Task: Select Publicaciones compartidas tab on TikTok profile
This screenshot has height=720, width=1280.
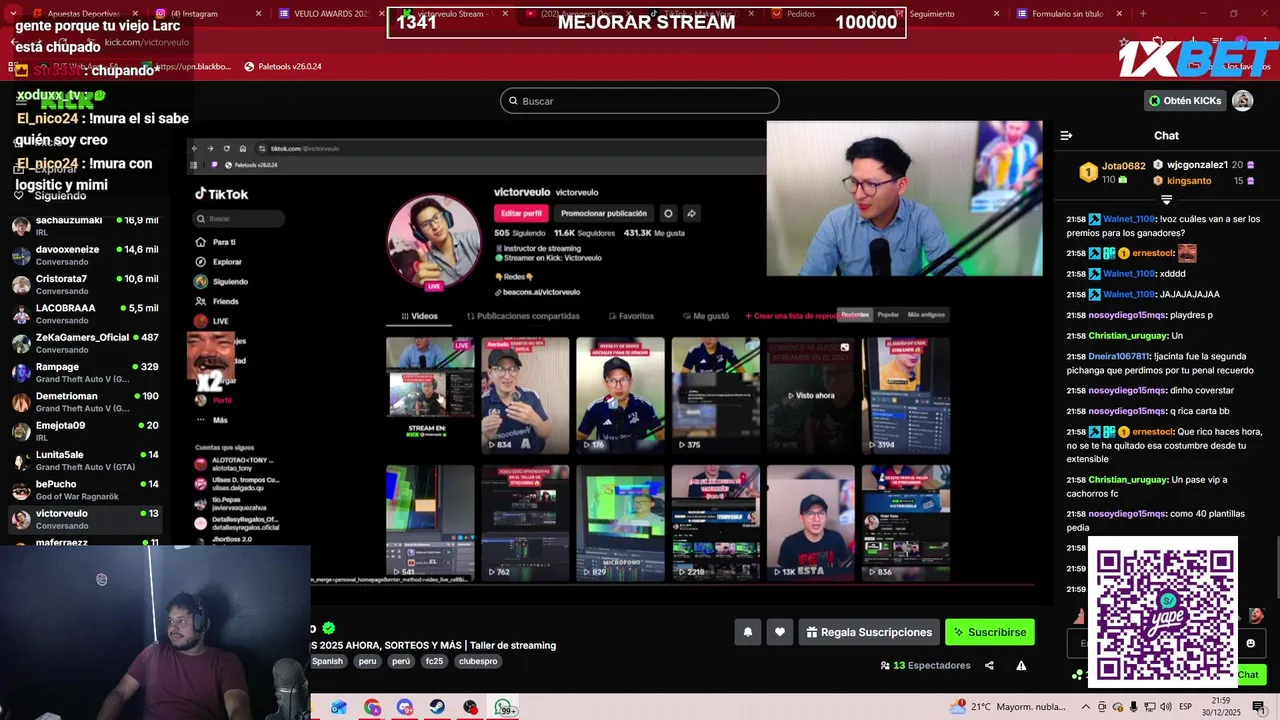Action: [x=523, y=316]
